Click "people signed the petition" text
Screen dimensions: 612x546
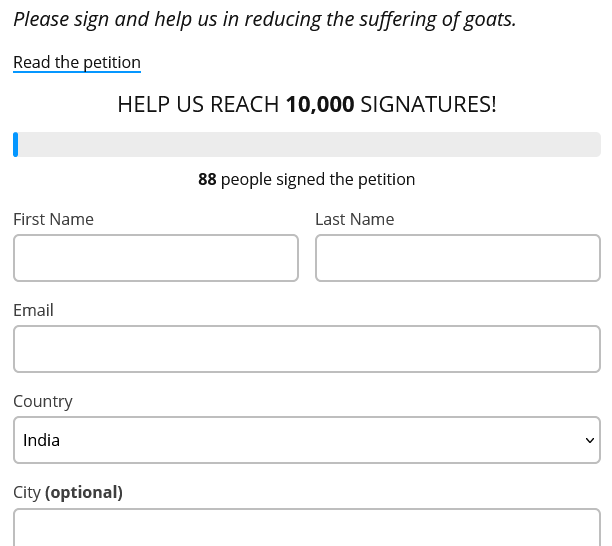(x=318, y=180)
